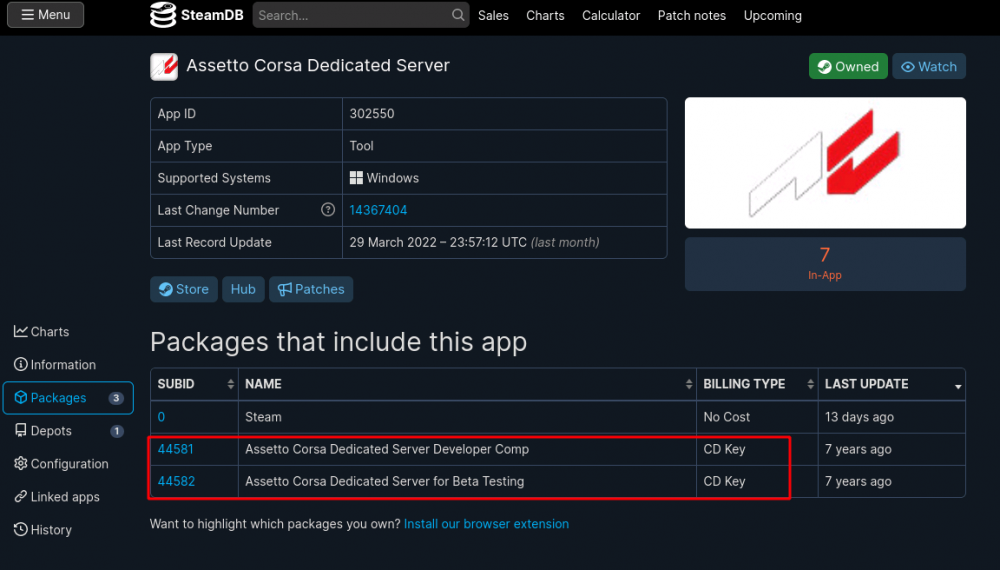
Task: Click 'Assetto Corsa Dedicated Server Developer Comp' text
Action: coord(387,449)
